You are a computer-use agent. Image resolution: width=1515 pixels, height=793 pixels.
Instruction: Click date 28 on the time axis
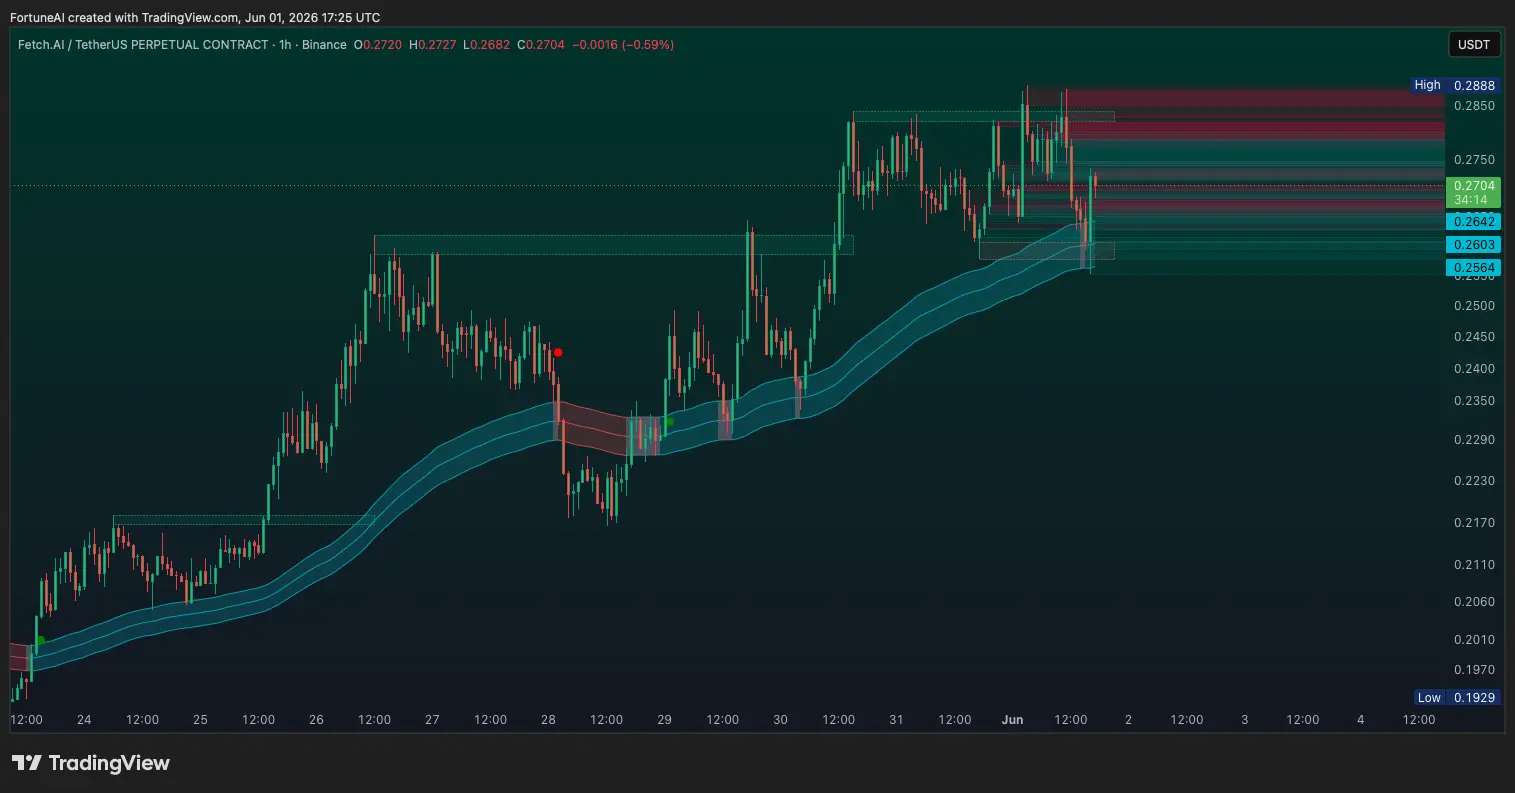[548, 720]
